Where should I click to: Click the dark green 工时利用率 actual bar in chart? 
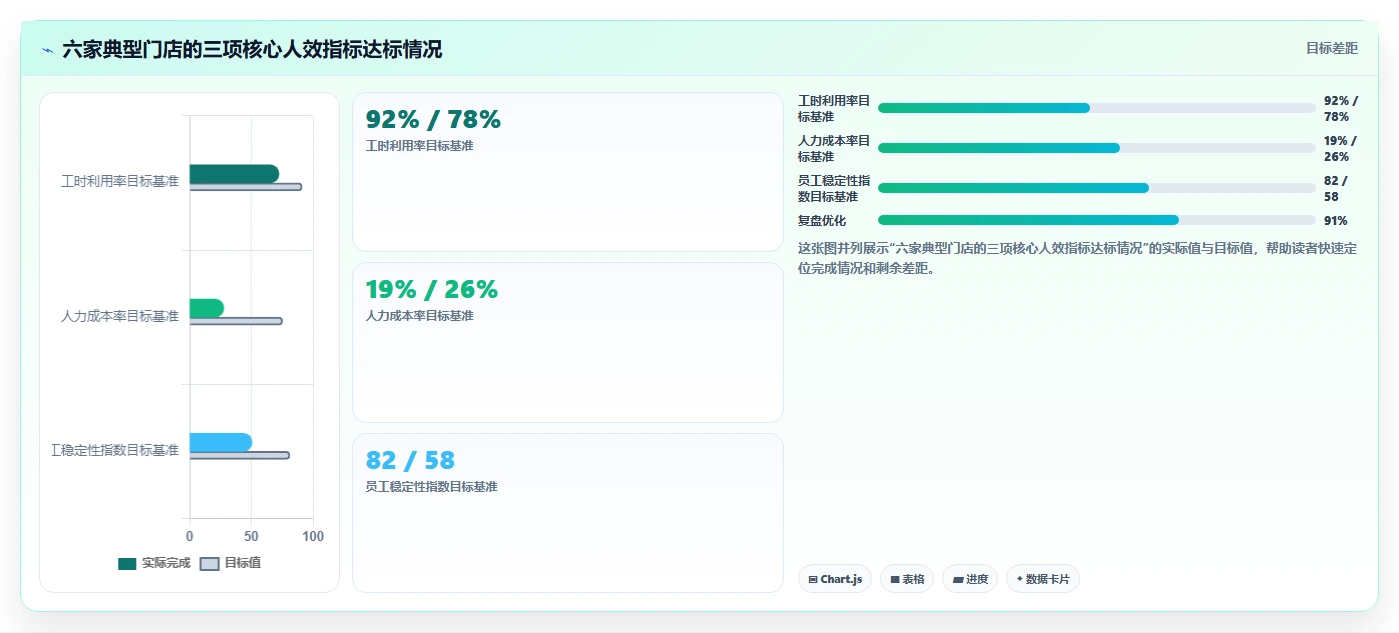coord(234,174)
